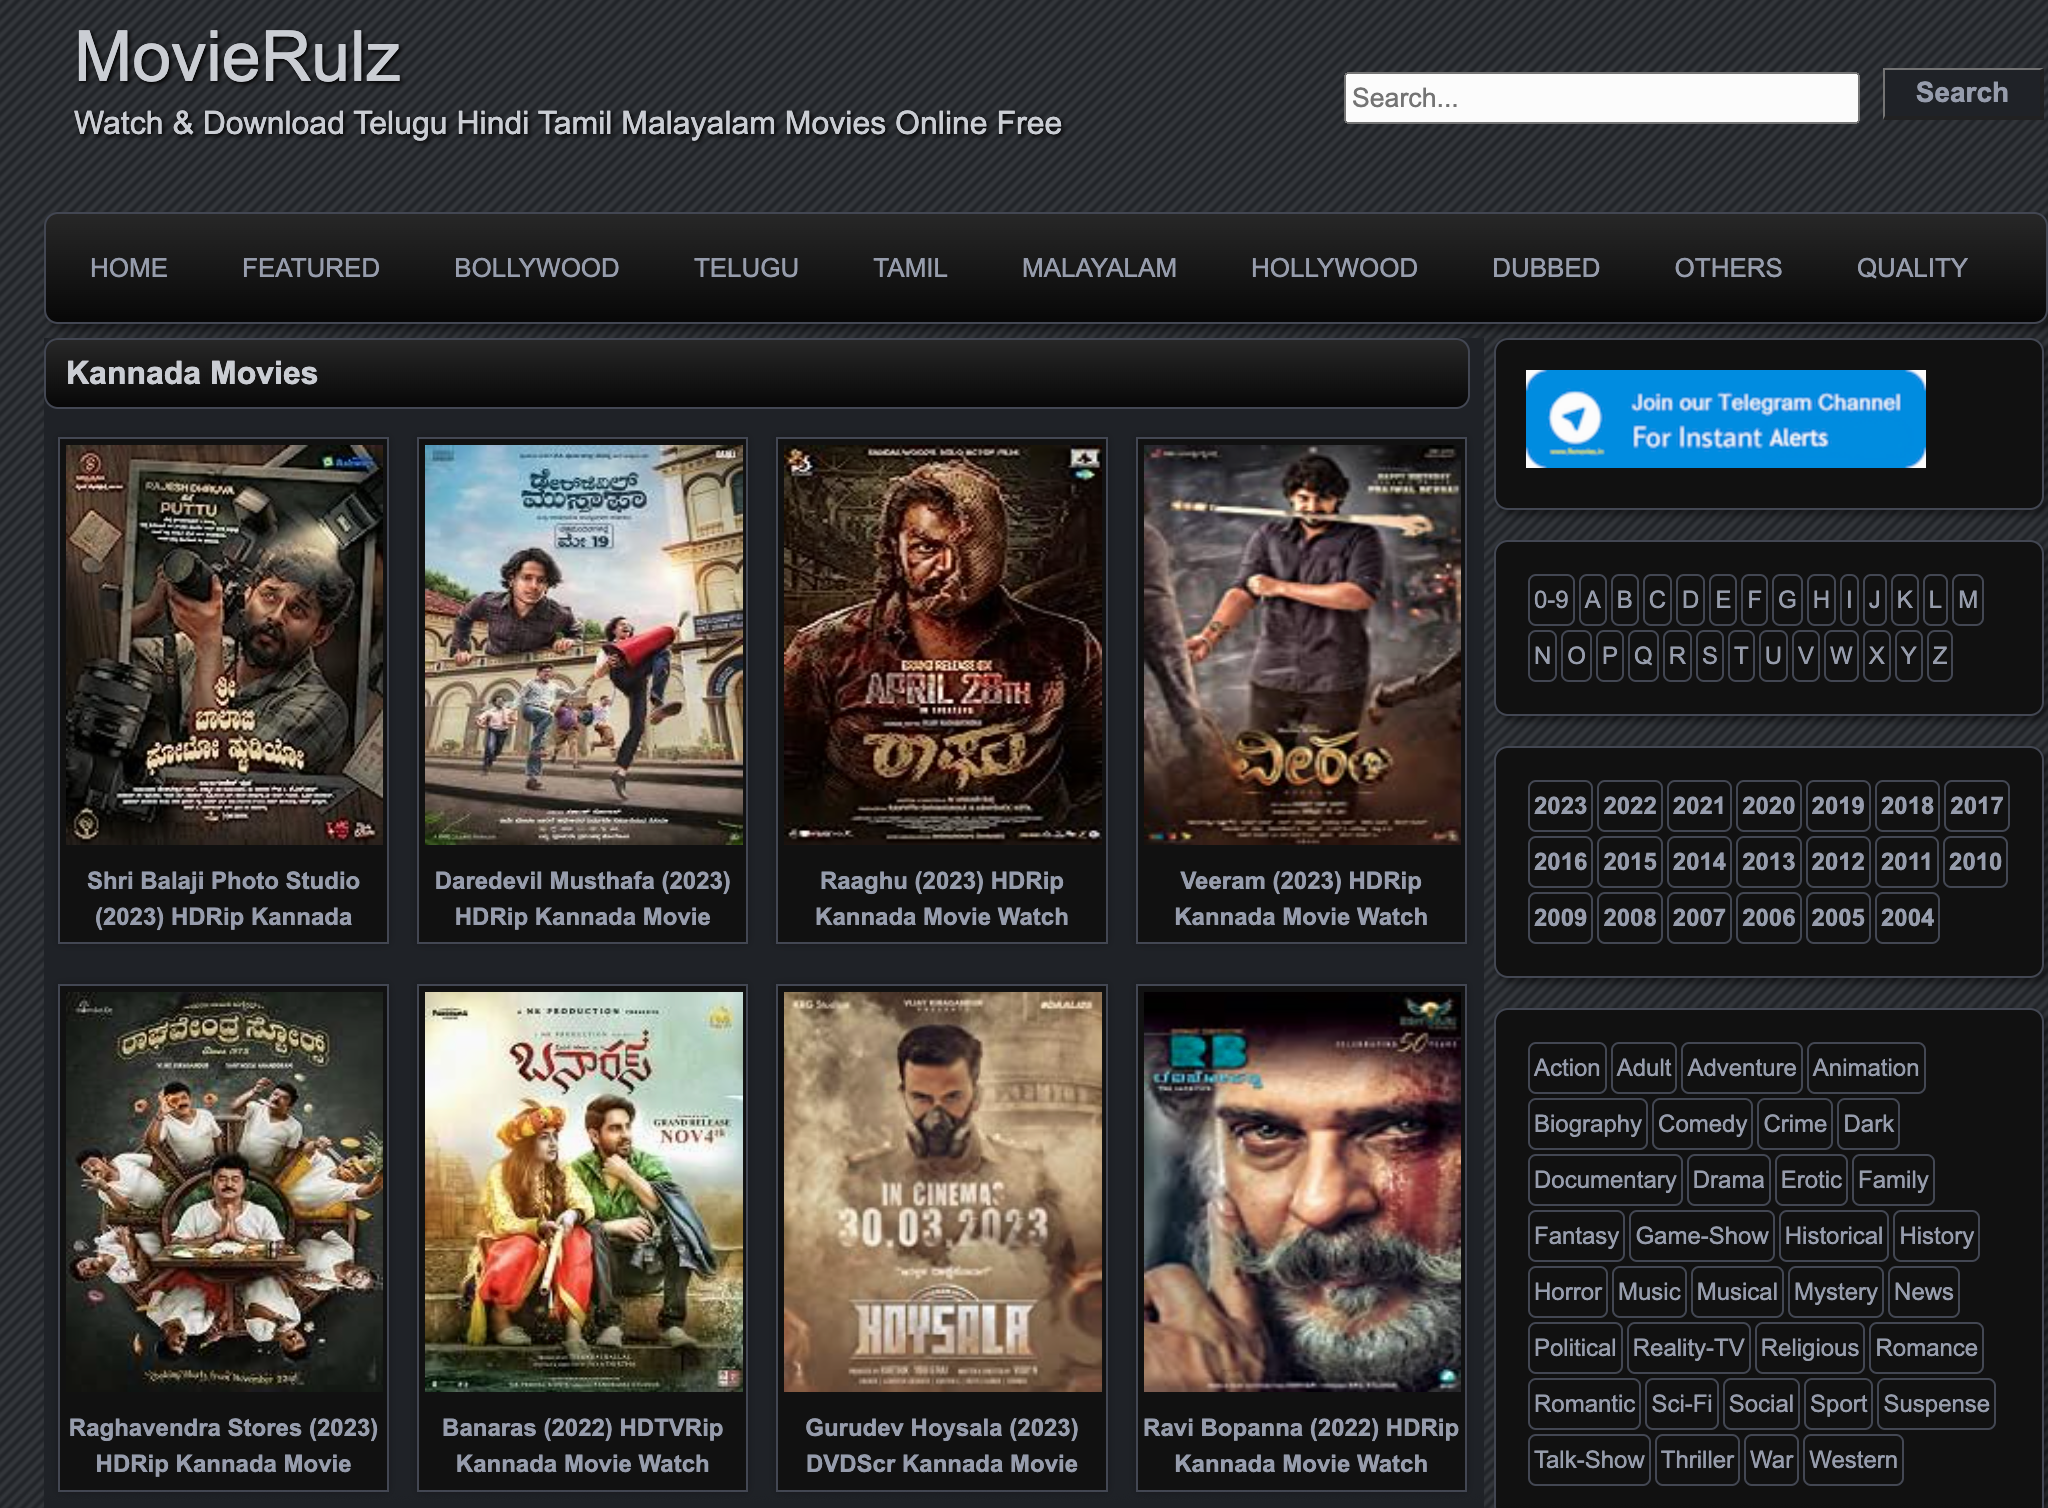Choose the Documentary genre tag

tap(1605, 1180)
